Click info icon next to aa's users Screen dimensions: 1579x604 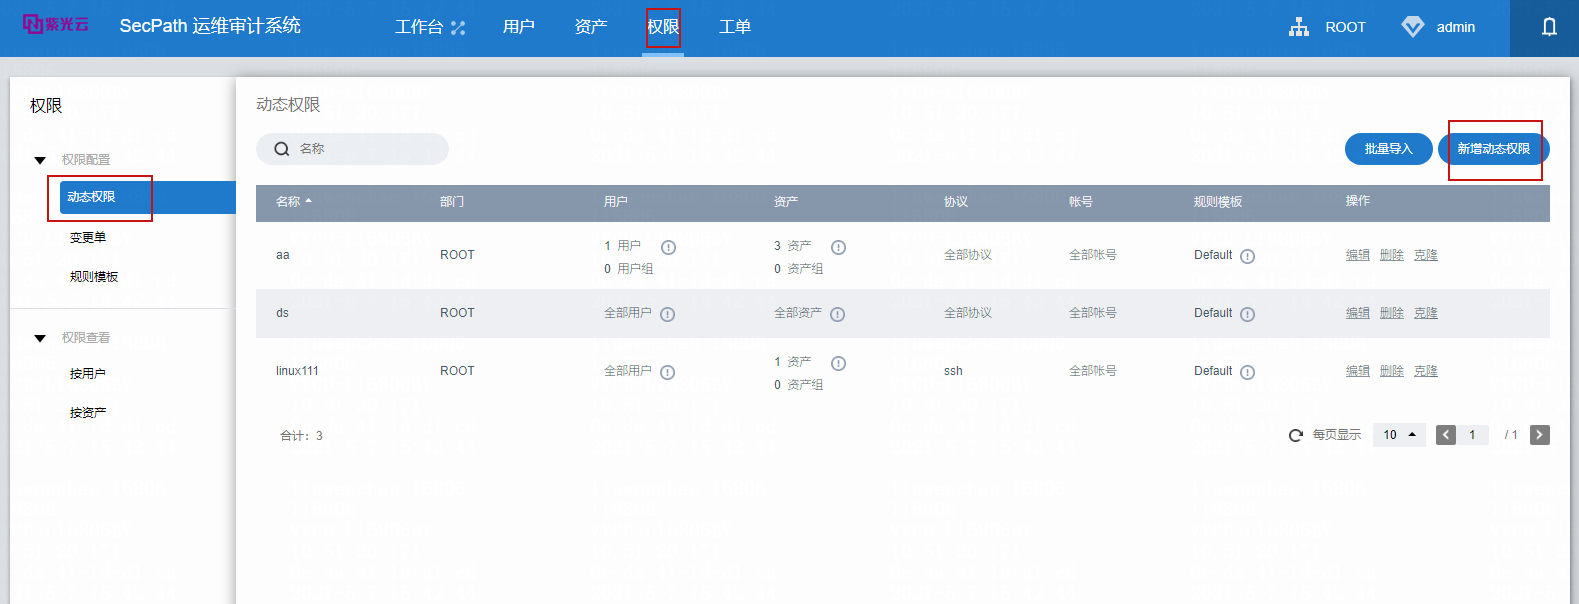[x=668, y=248]
